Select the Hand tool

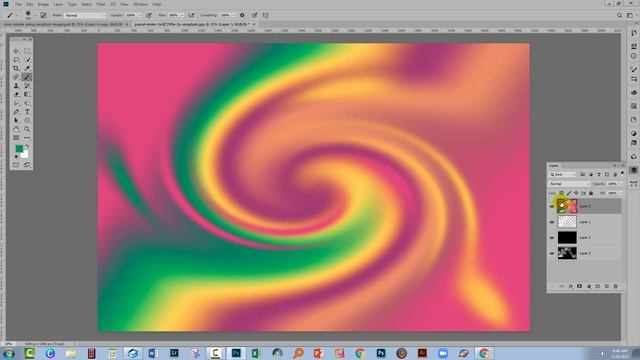pyautogui.click(x=16, y=129)
